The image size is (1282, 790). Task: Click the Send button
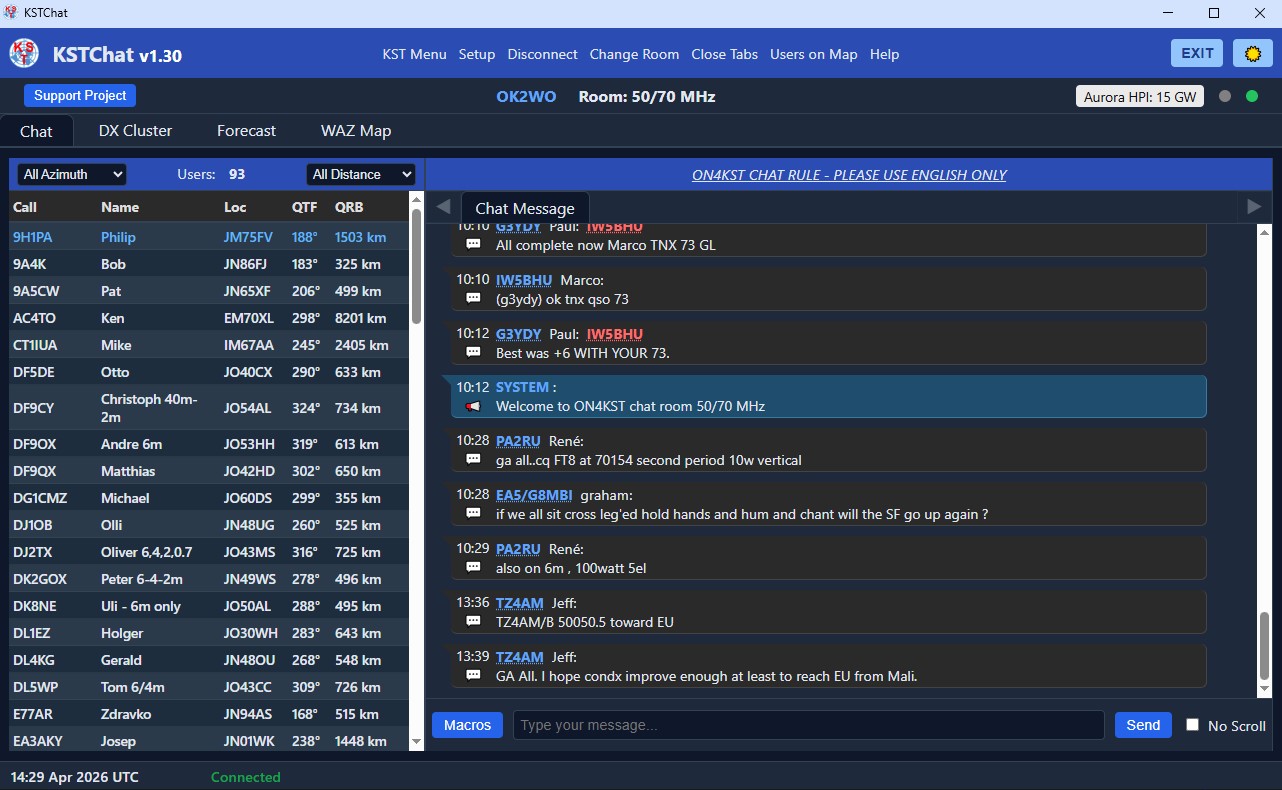[x=1143, y=725]
